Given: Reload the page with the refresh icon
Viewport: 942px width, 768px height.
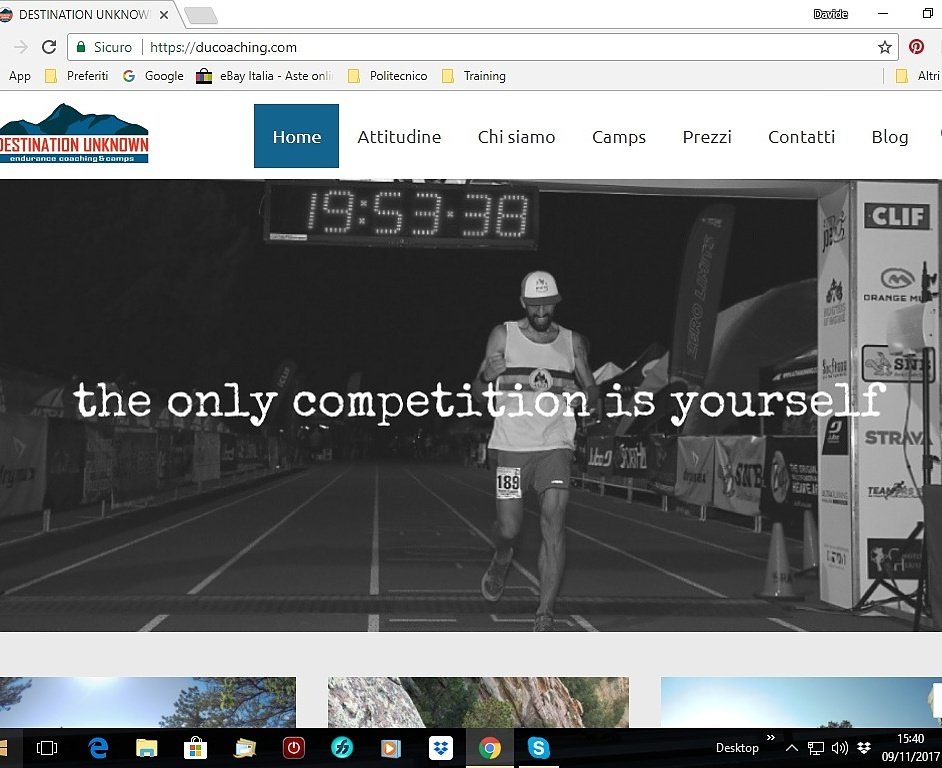Looking at the screenshot, I should (x=49, y=47).
